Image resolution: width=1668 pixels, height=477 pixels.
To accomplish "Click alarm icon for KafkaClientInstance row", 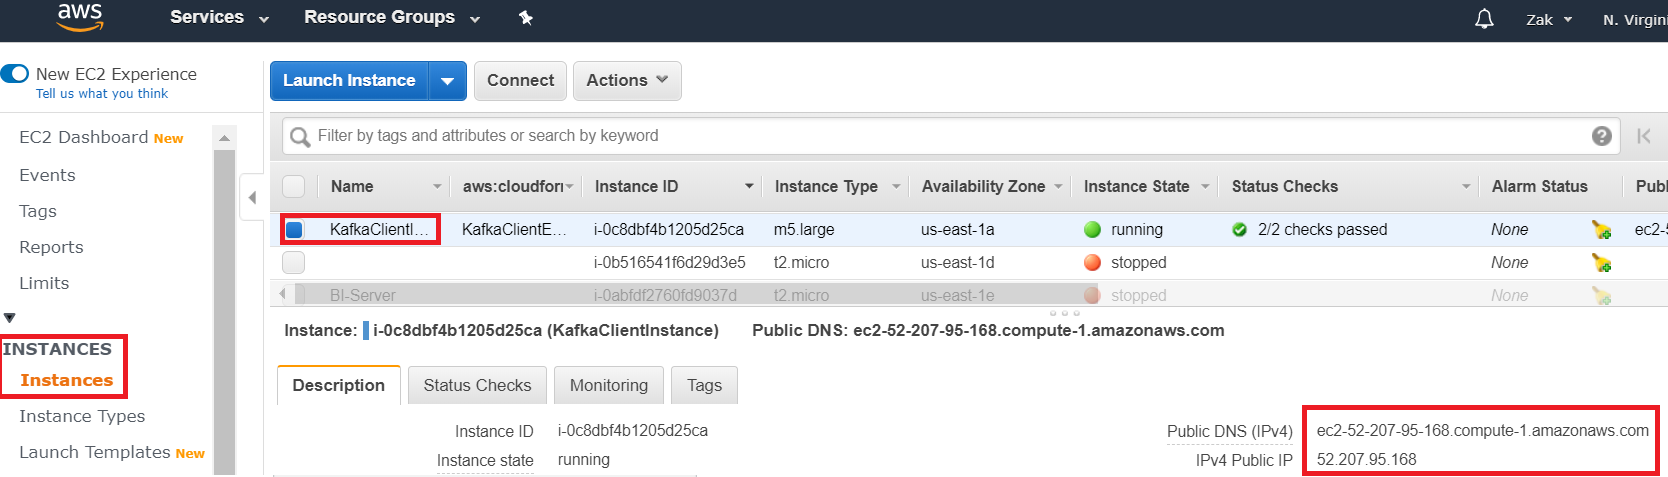I will (x=1601, y=230).
